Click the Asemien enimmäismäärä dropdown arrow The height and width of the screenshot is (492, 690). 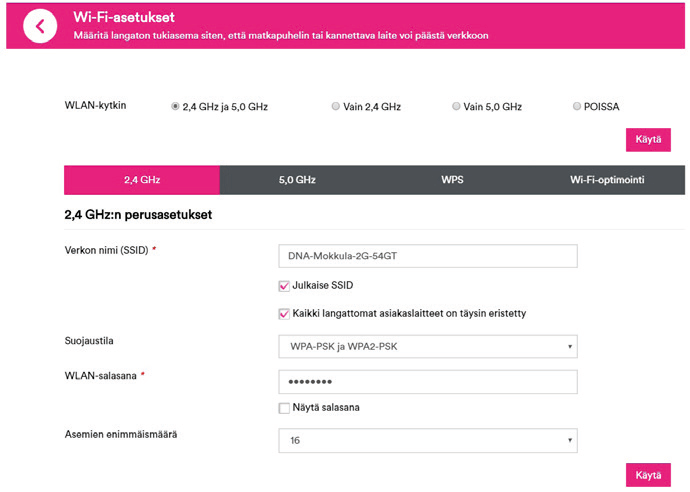coord(569,439)
